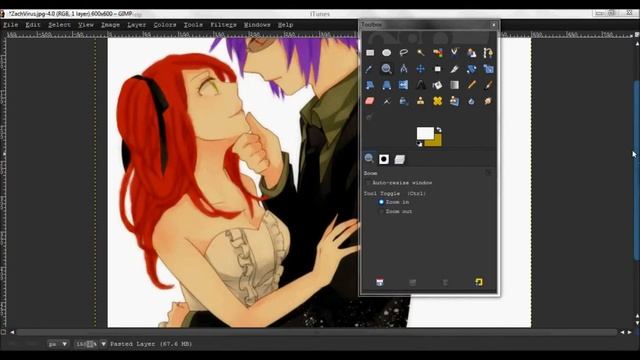Save tool options preset button
Screen dimensions: 640x360
380,282
